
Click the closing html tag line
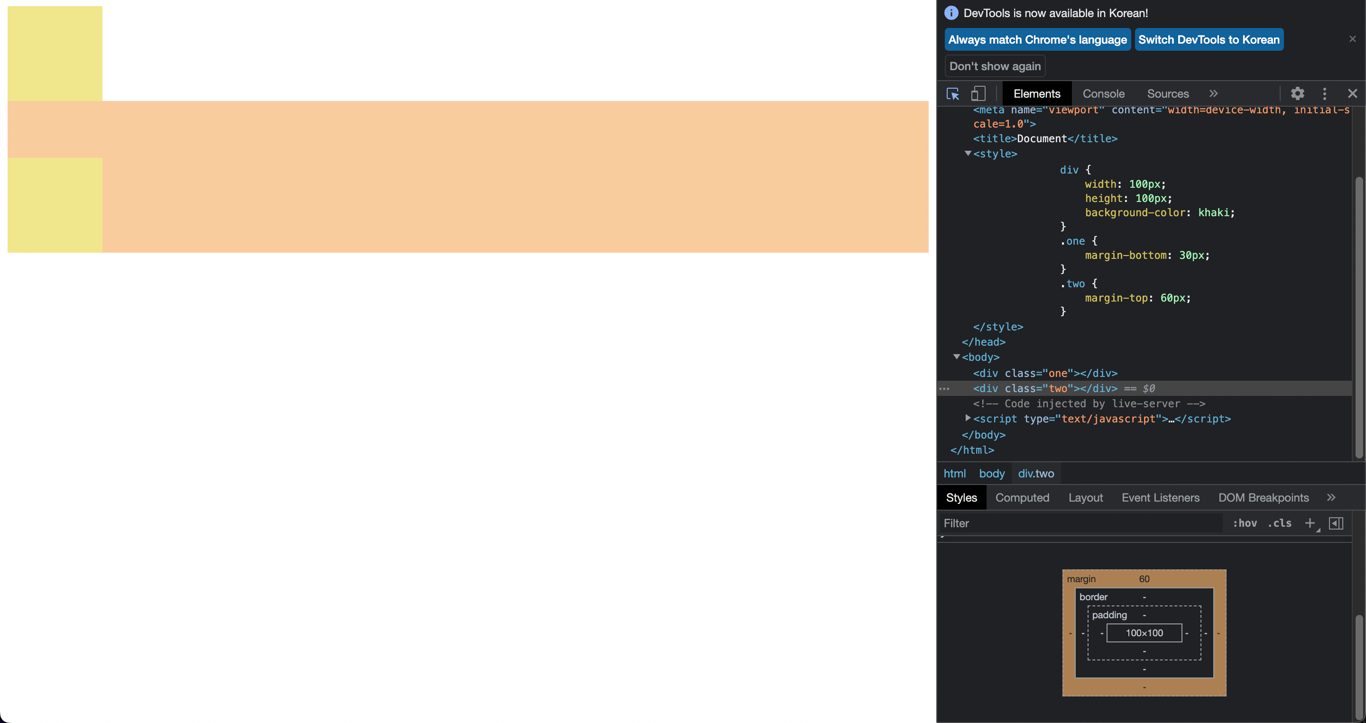[972, 450]
